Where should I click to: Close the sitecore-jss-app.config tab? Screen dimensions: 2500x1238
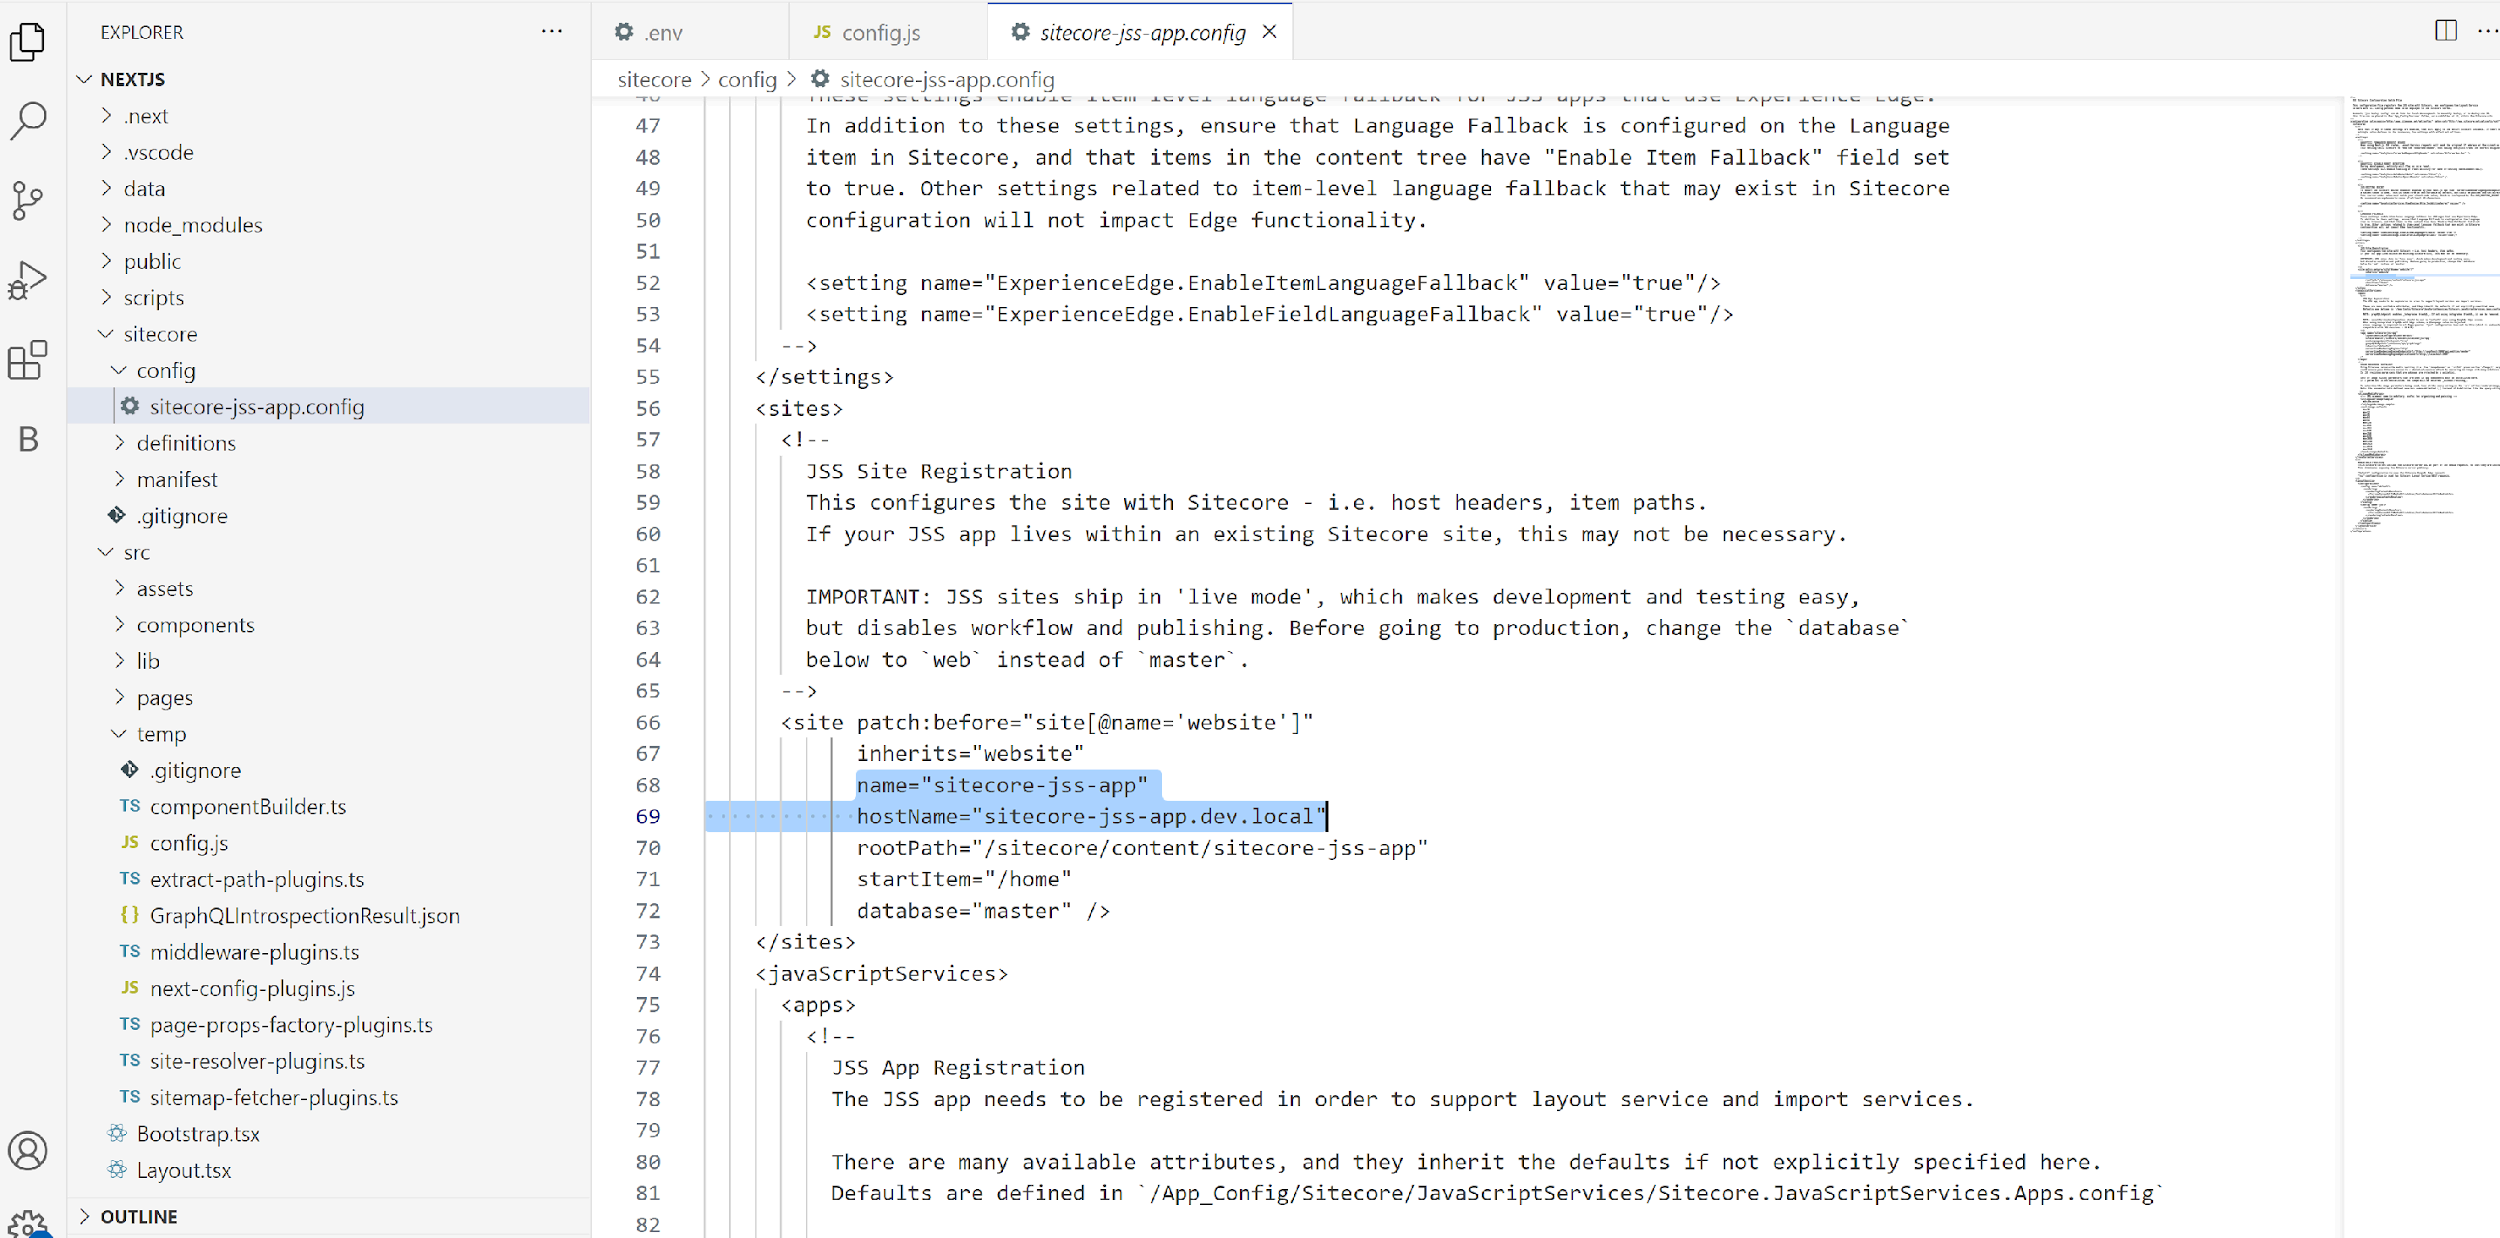(1270, 32)
